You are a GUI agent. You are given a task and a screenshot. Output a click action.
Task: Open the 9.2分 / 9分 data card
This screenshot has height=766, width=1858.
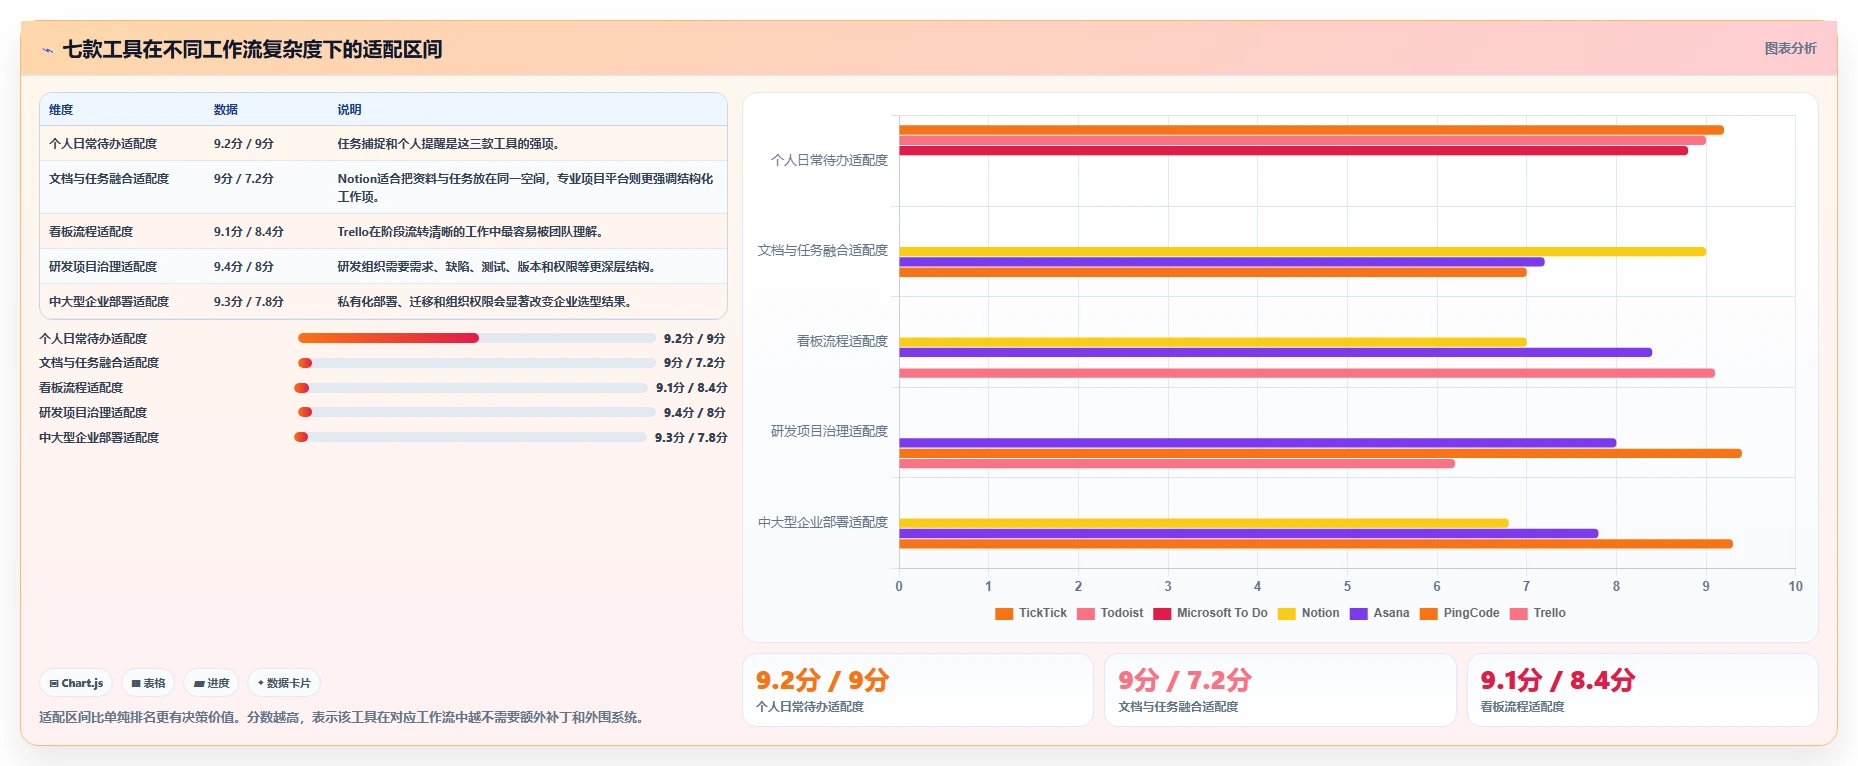click(917, 690)
